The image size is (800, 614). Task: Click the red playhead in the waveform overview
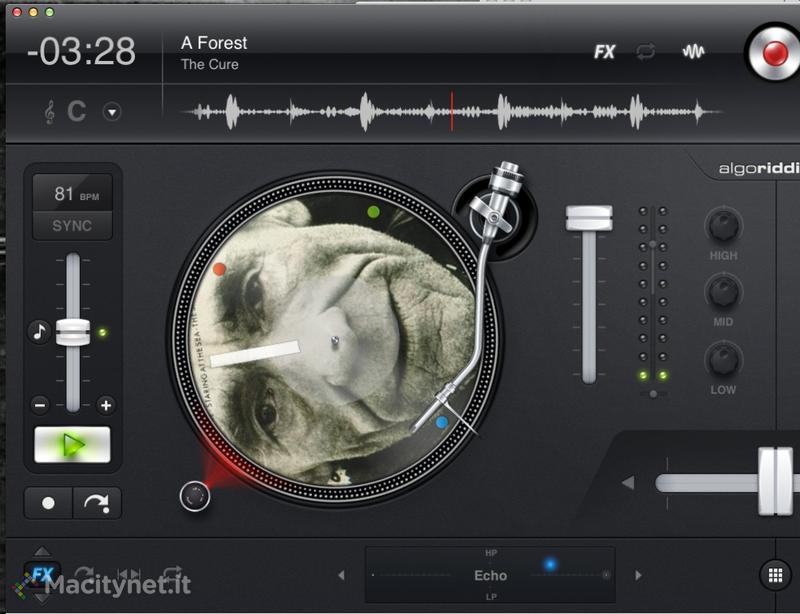click(452, 111)
